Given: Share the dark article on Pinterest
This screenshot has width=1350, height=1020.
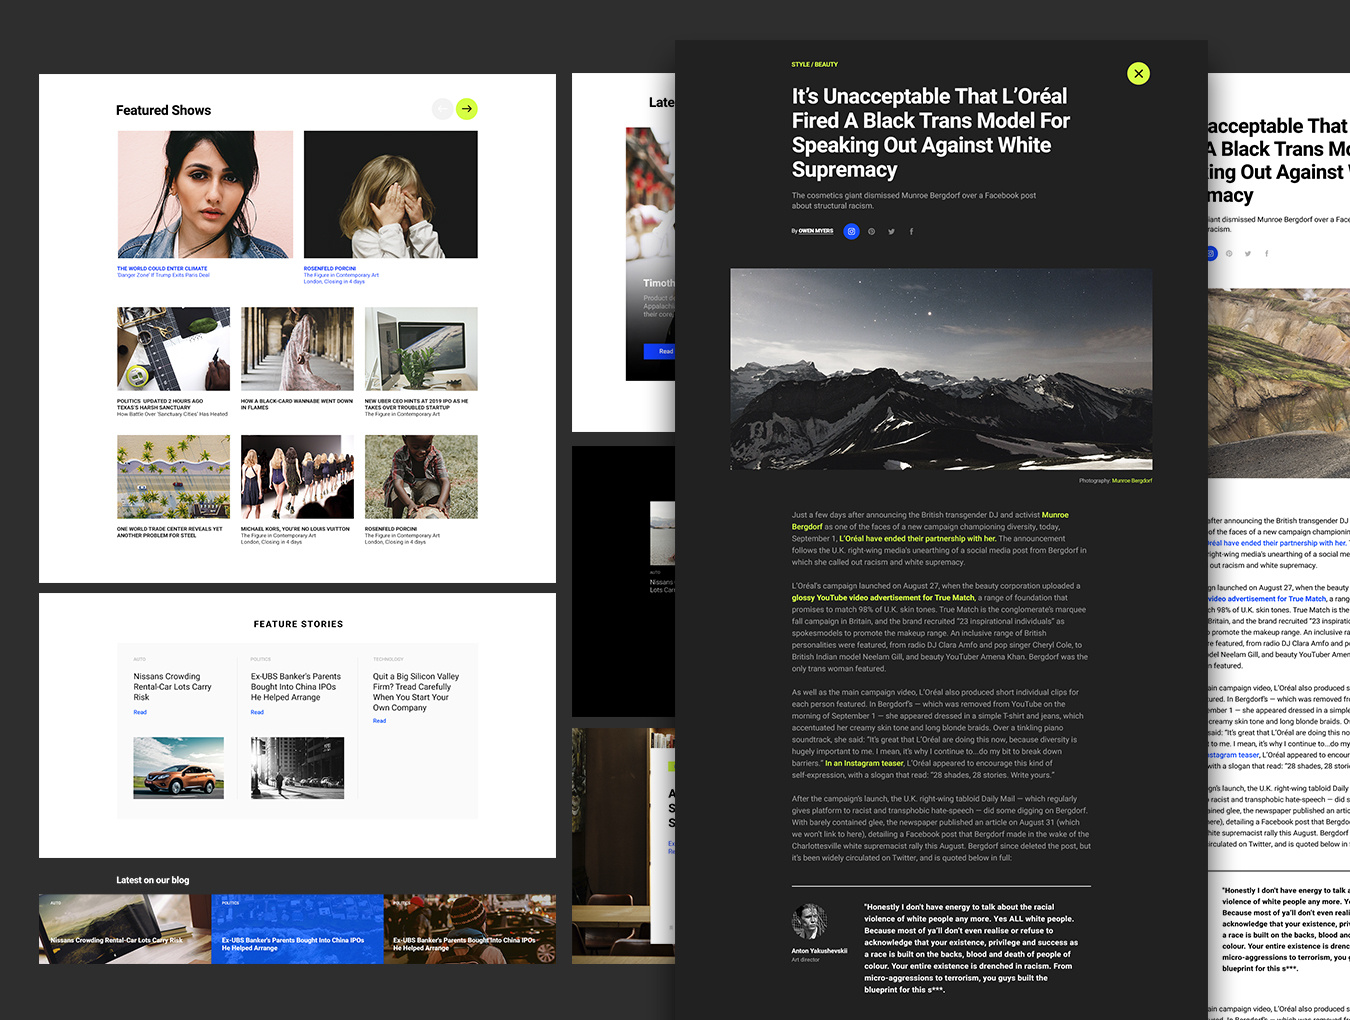Looking at the screenshot, I should pyautogui.click(x=871, y=231).
